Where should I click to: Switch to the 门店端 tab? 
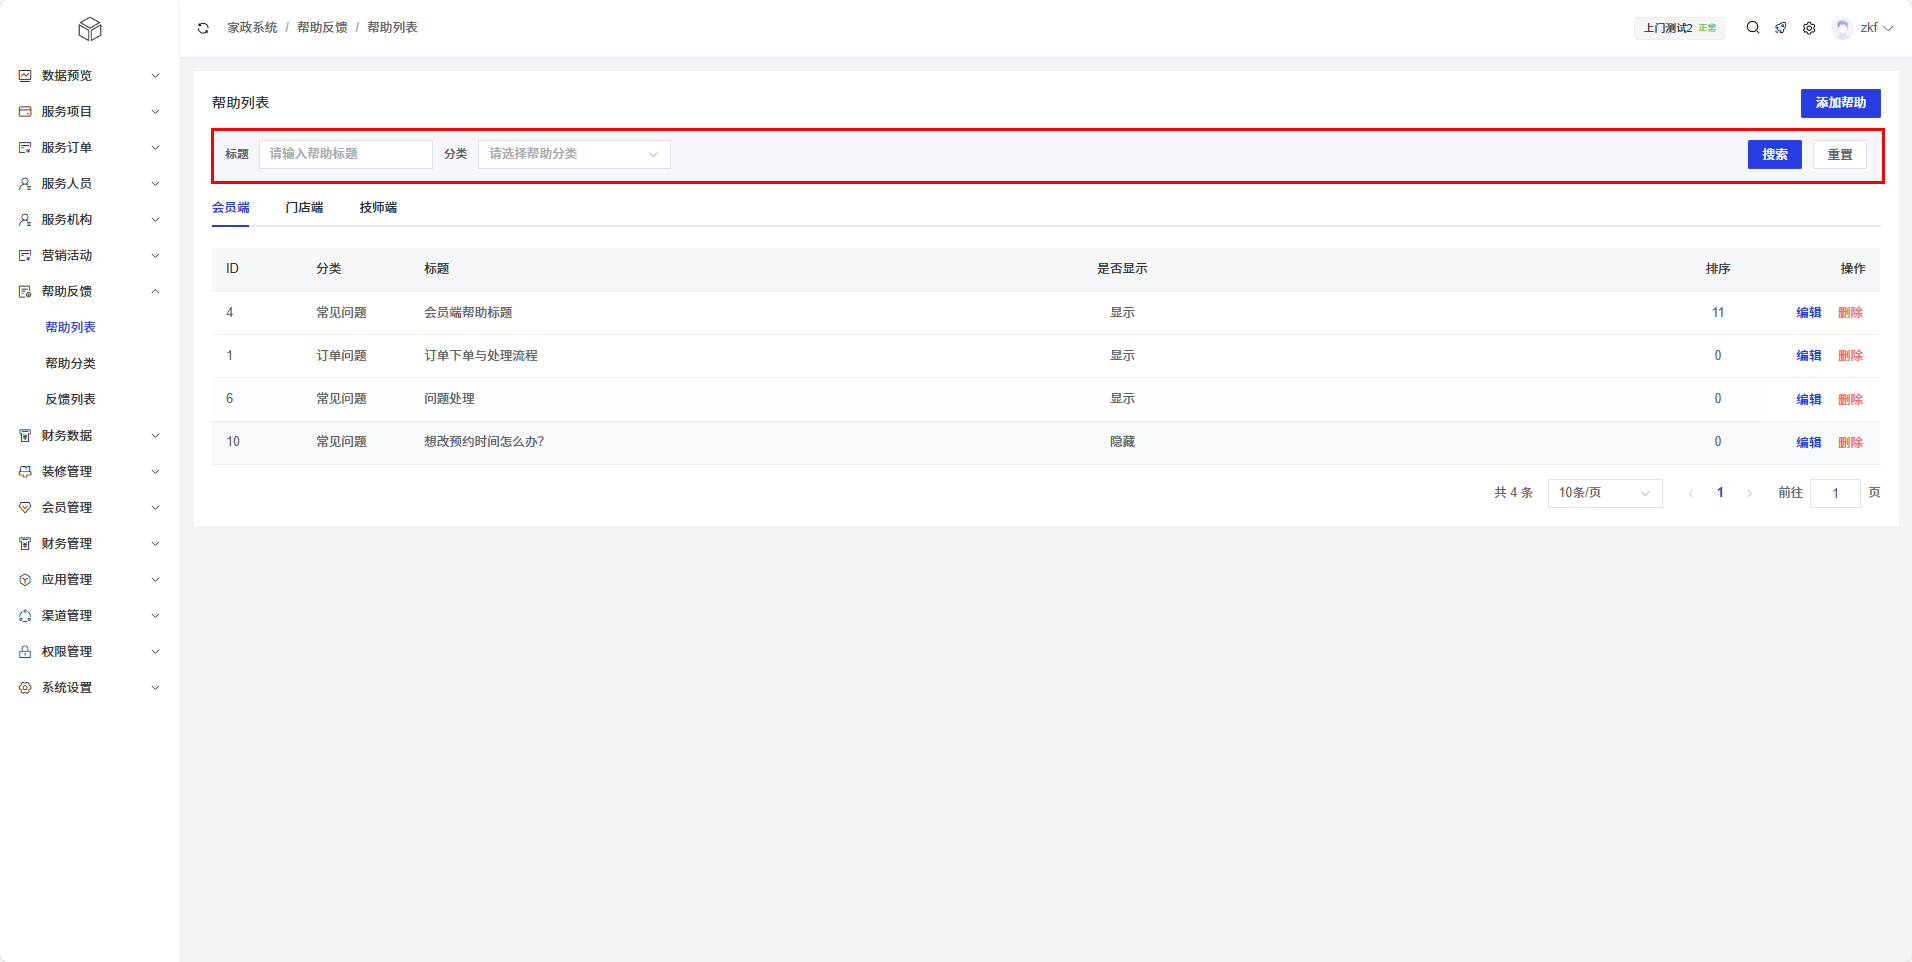(x=304, y=208)
